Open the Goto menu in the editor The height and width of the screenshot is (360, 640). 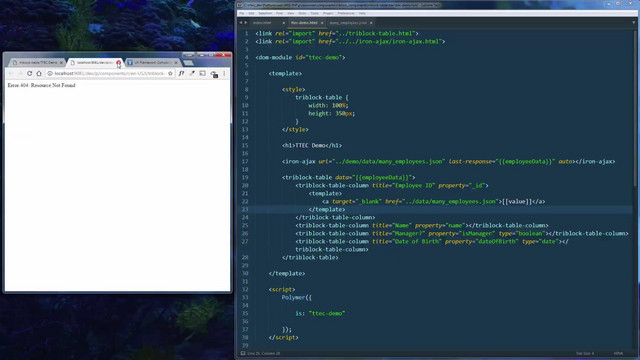click(302, 13)
